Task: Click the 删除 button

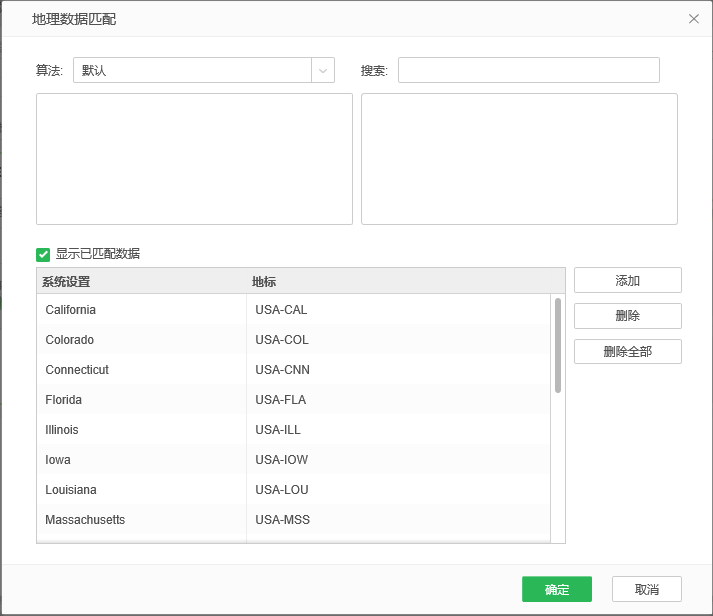Action: 628,316
